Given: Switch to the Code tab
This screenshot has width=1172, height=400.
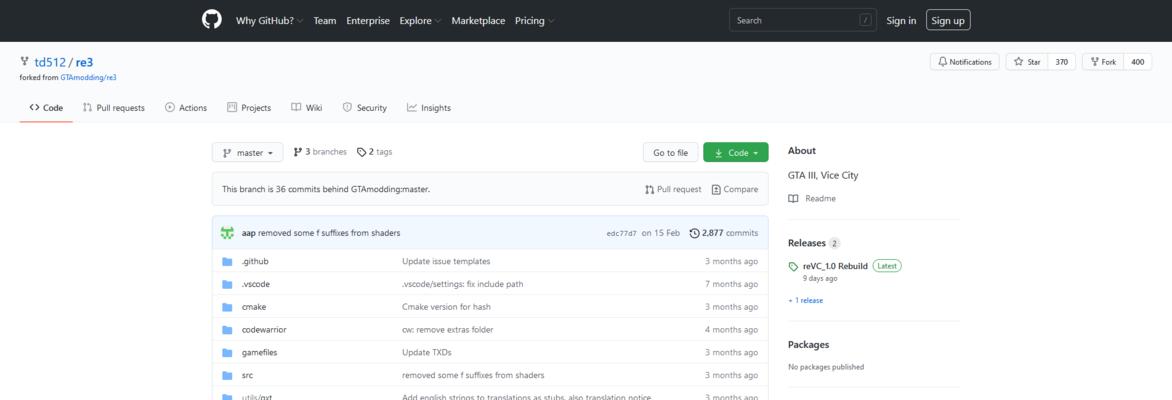Looking at the screenshot, I should pos(46,108).
